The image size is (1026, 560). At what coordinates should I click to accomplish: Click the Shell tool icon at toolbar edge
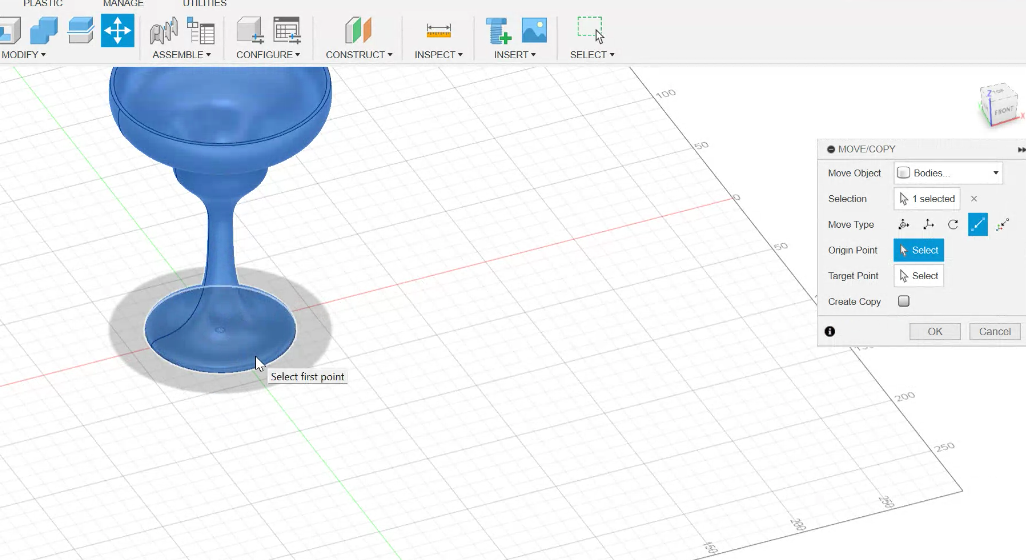click(10, 30)
